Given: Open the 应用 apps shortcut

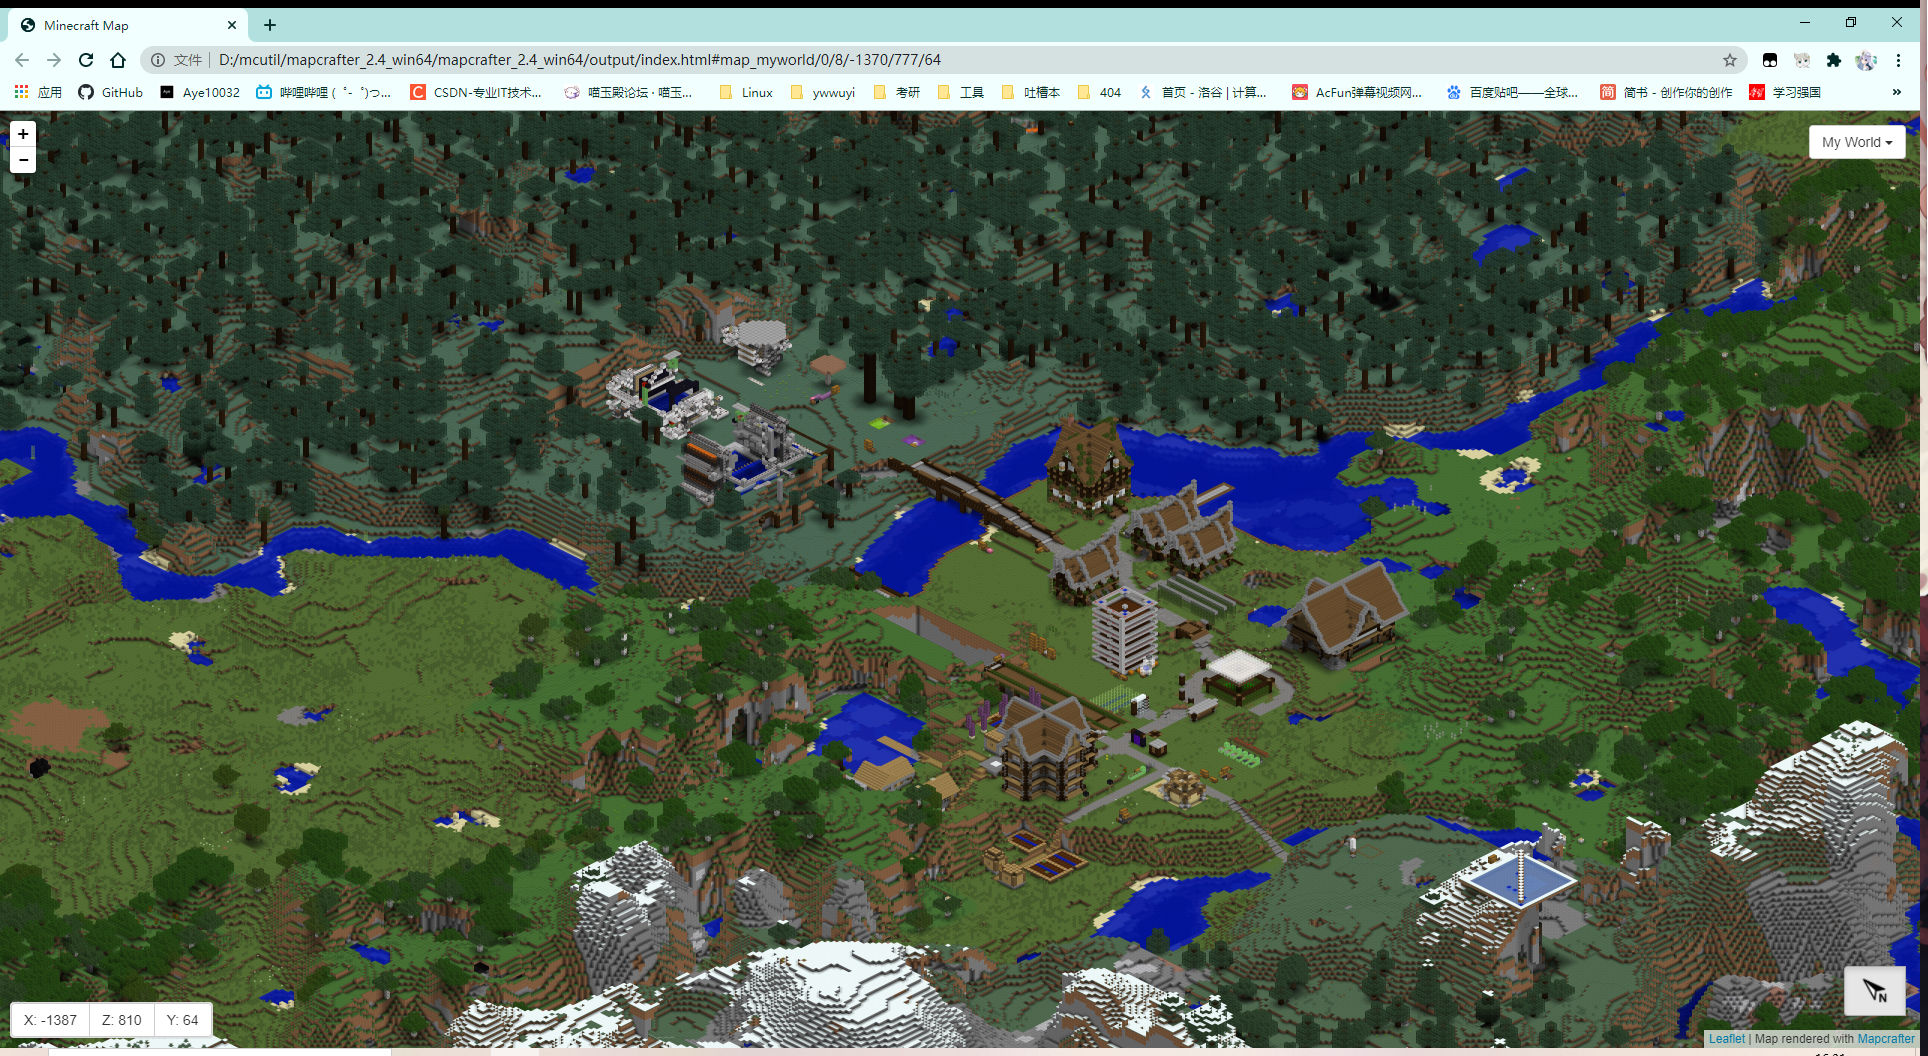Looking at the screenshot, I should coord(38,92).
